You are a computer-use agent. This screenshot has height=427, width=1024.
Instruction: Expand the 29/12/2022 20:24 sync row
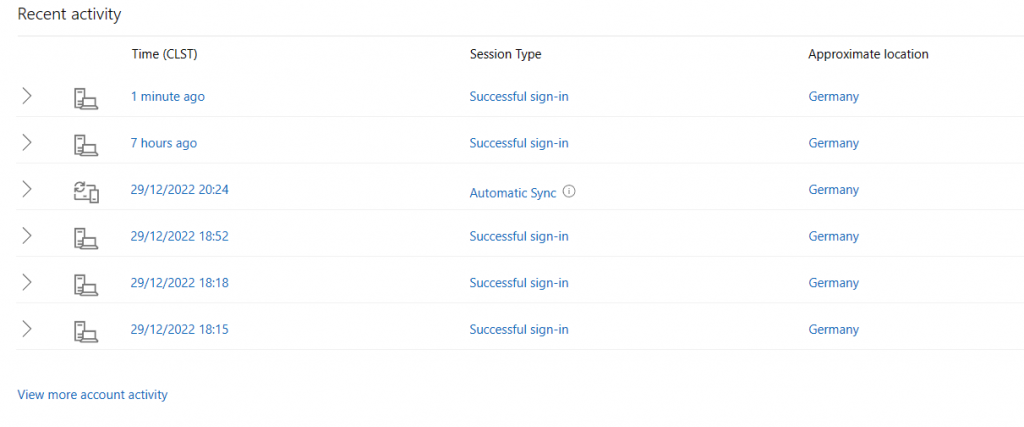[x=27, y=189]
